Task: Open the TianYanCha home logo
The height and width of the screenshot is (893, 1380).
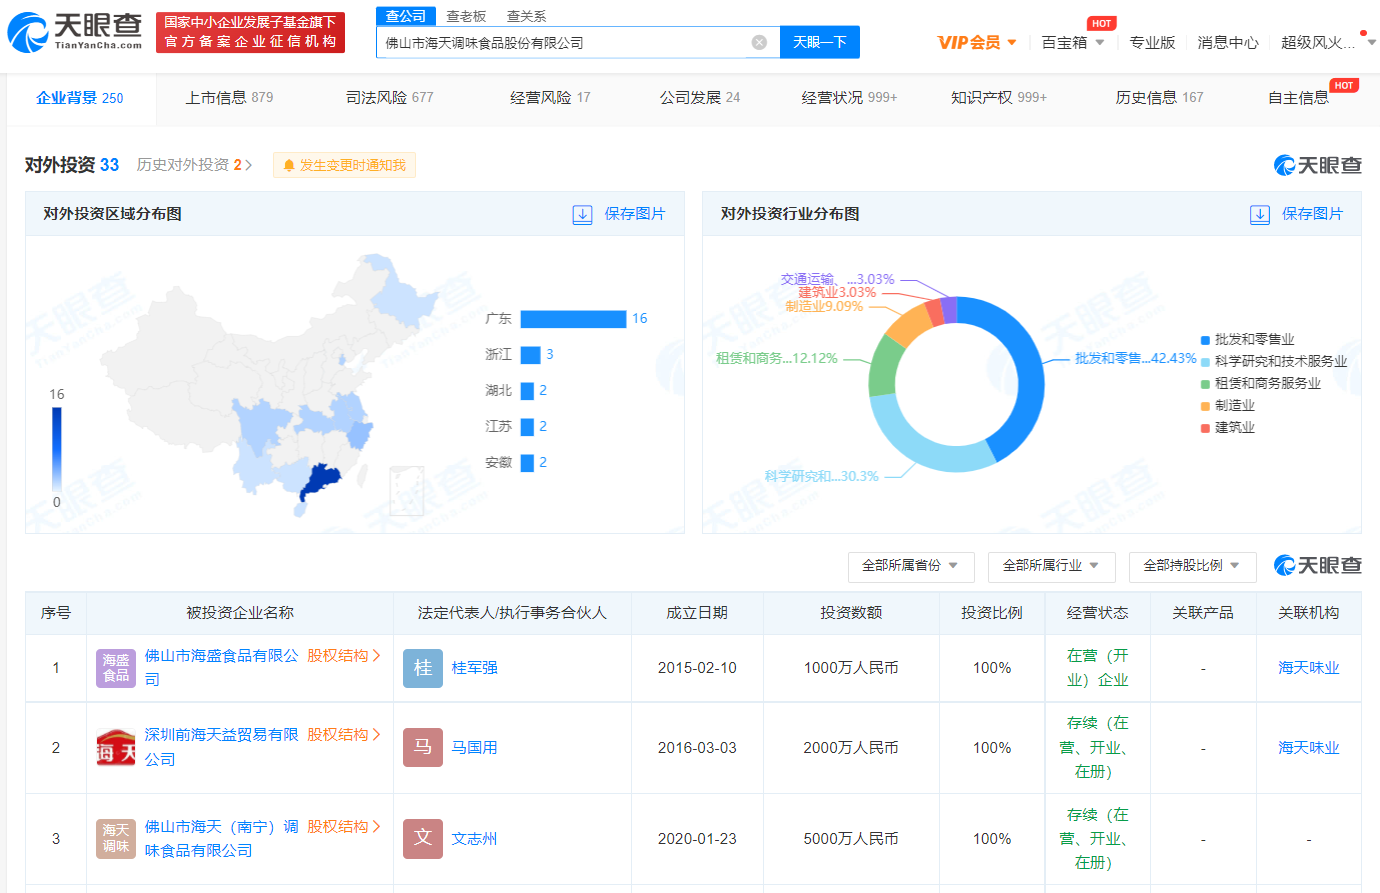Action: pos(75,32)
